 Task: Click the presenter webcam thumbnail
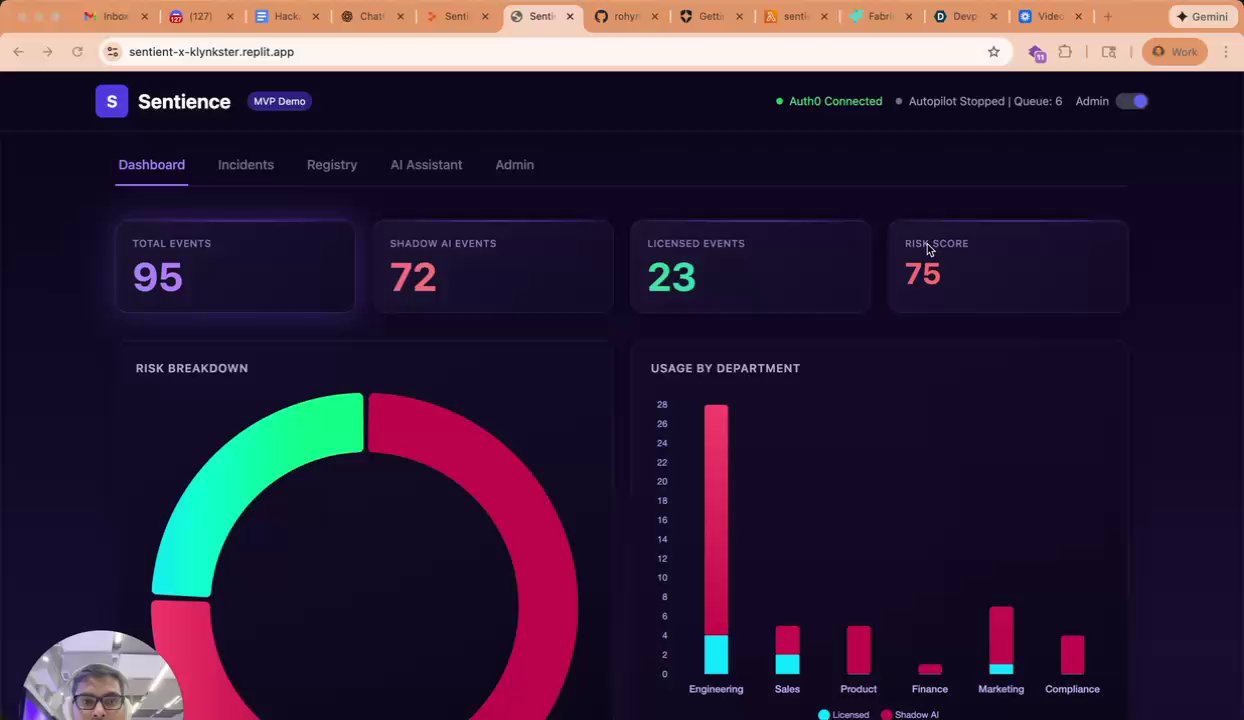pos(103,675)
